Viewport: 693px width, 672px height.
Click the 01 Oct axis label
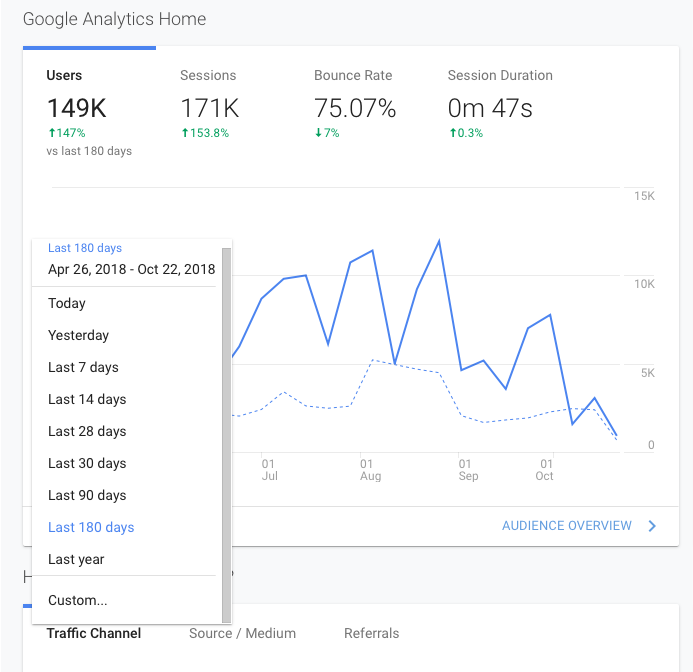pos(544,470)
